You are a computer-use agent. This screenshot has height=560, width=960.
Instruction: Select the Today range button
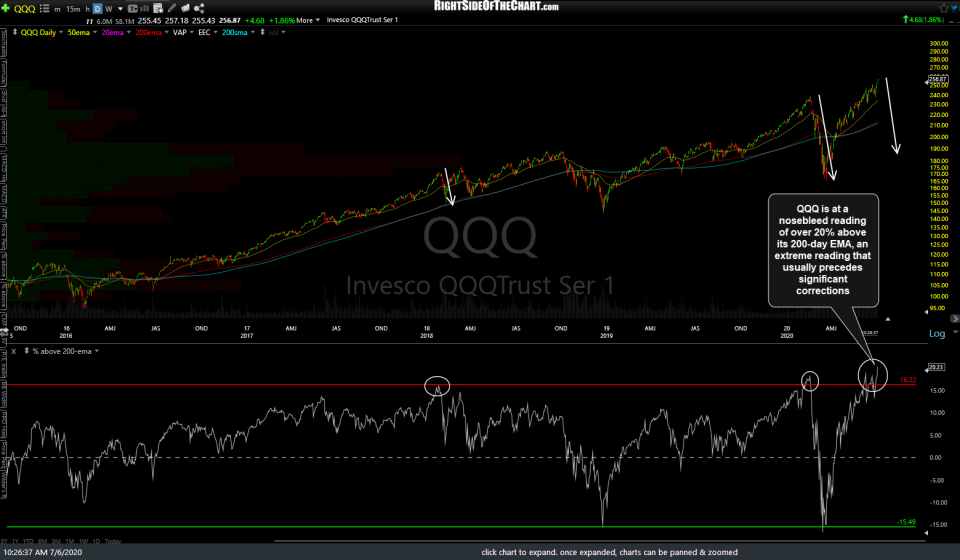coord(113,541)
